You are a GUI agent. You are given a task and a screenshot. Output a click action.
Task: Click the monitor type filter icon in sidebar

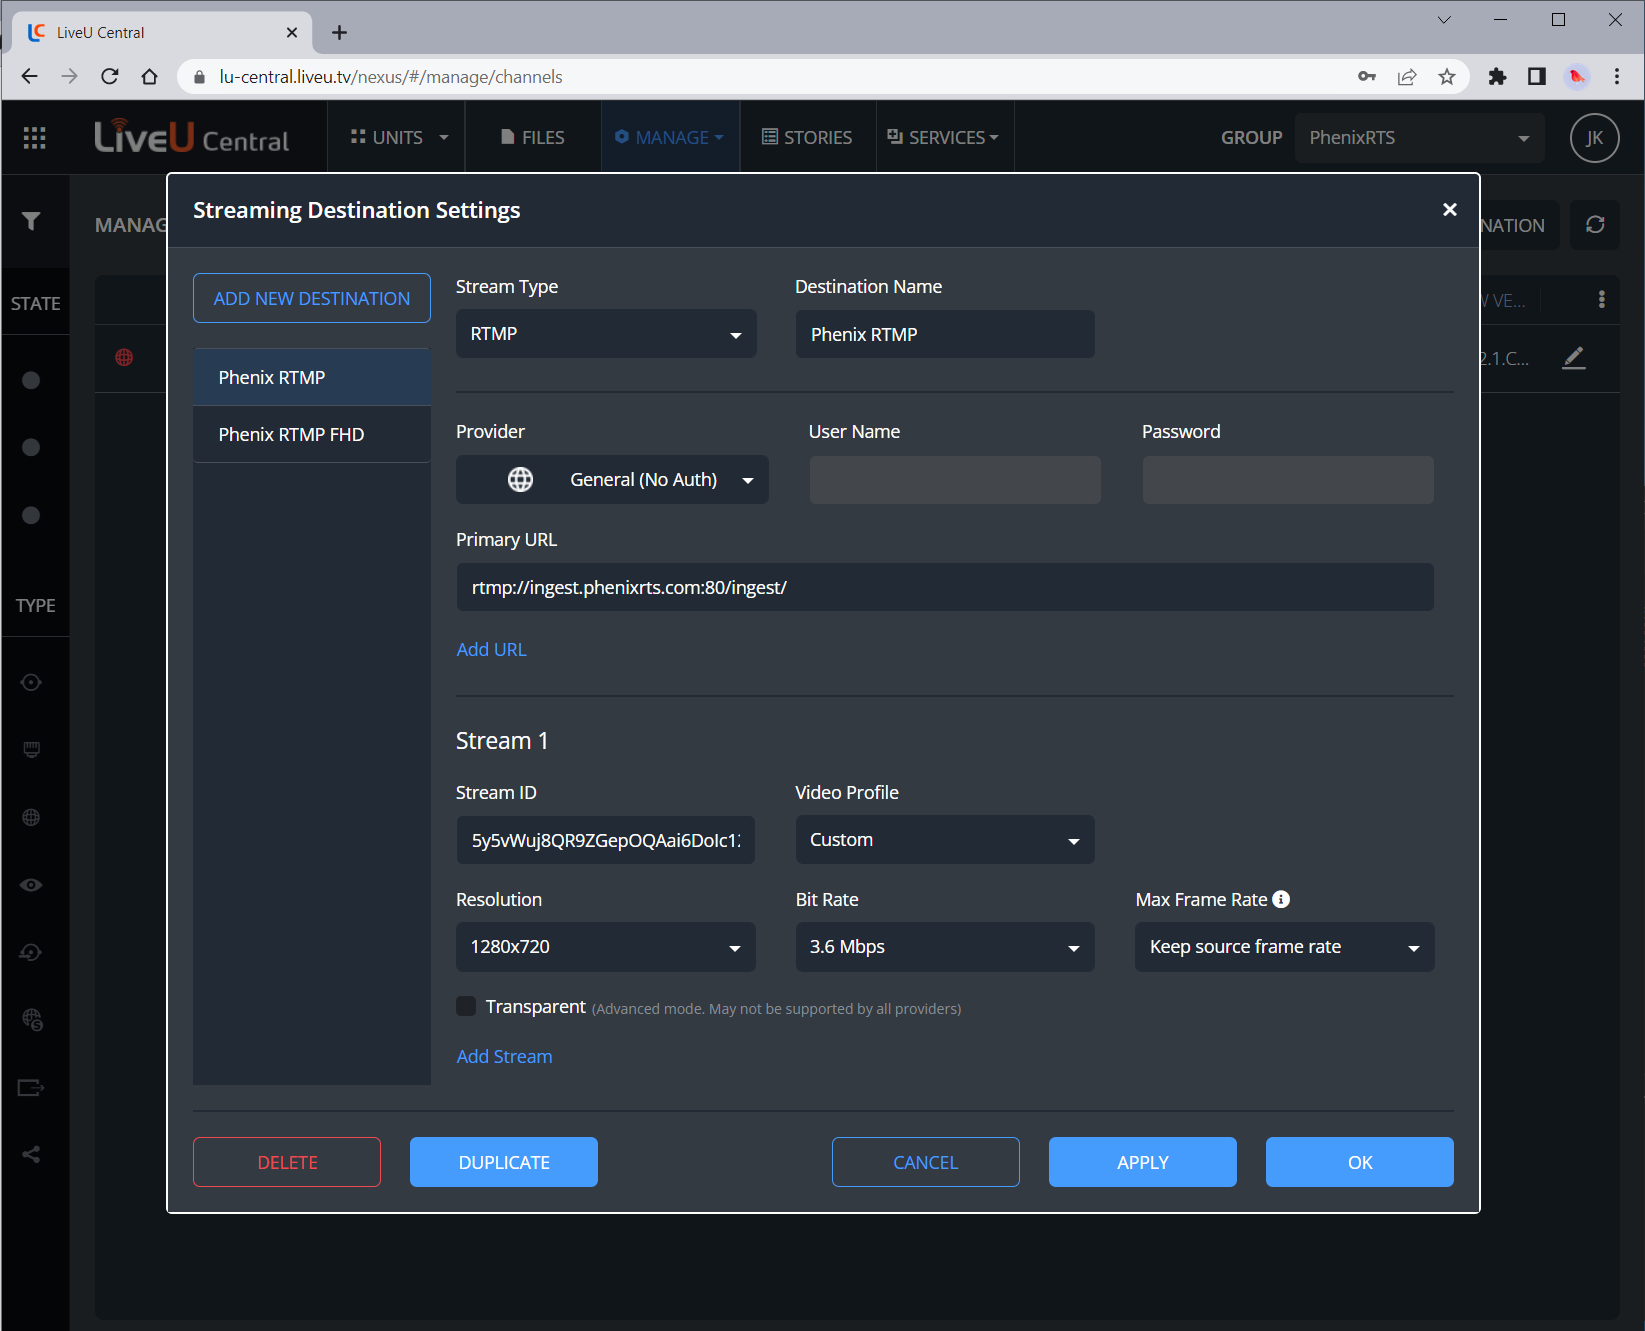click(31, 750)
